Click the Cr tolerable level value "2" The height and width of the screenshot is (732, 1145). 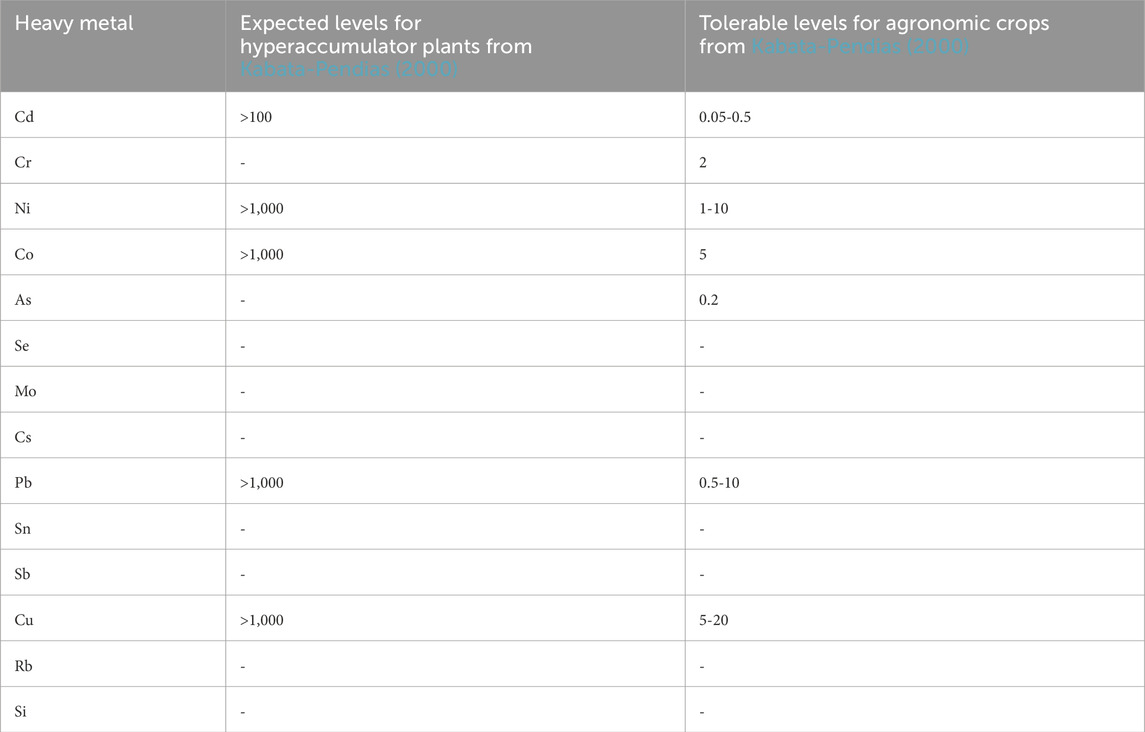(703, 163)
